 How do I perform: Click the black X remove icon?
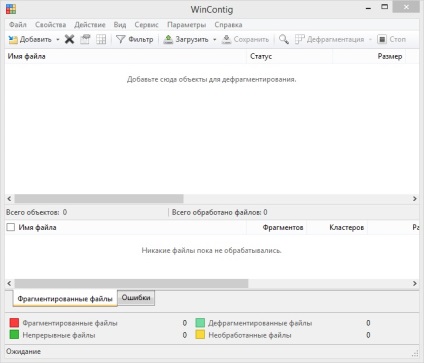[69, 39]
